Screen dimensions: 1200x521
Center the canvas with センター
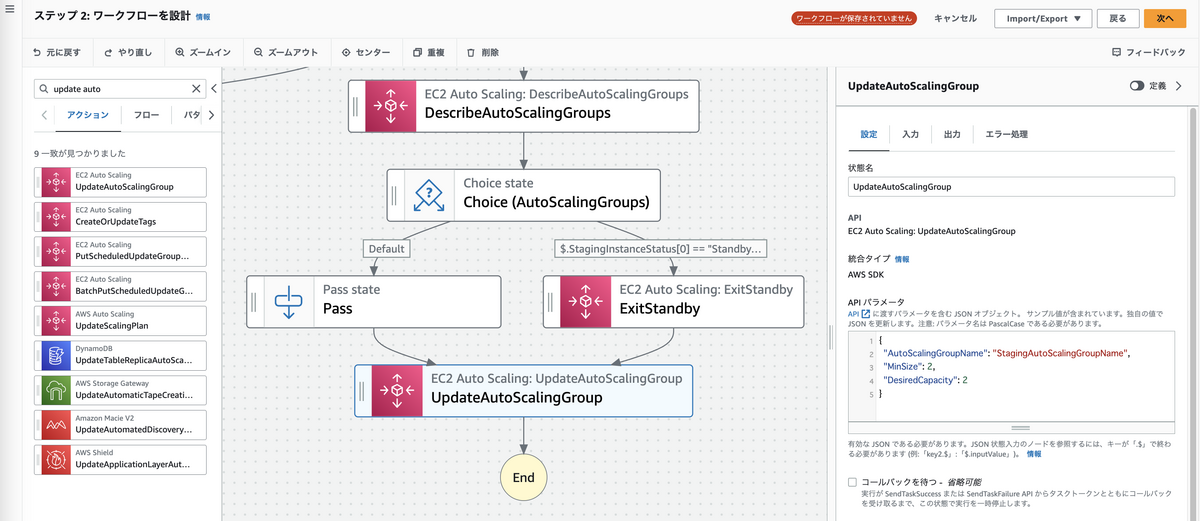[x=366, y=52]
